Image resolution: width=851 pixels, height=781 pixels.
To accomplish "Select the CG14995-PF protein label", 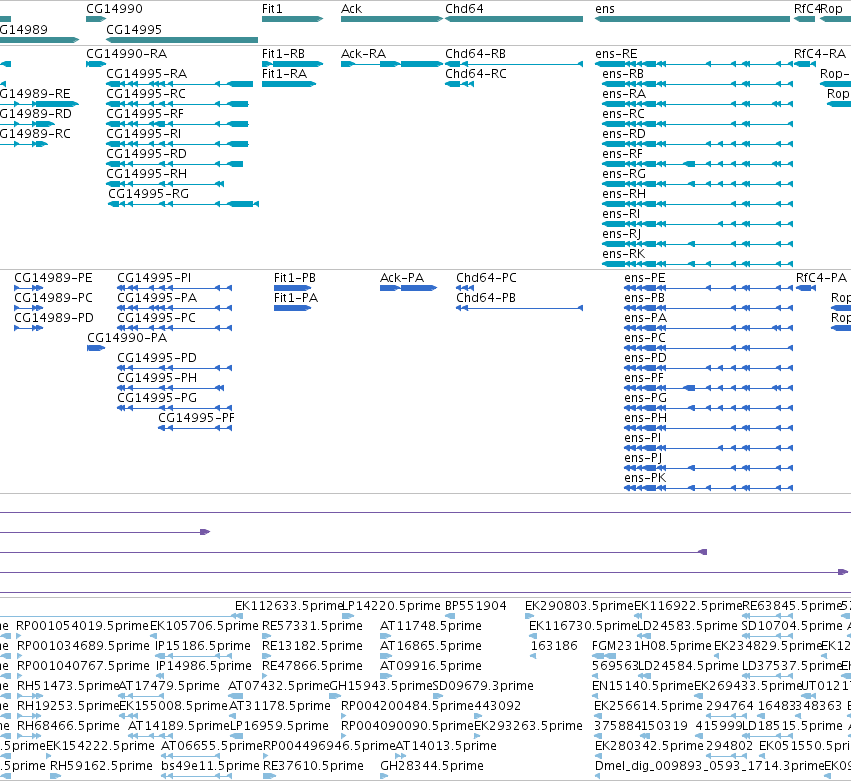I will click(x=196, y=418).
